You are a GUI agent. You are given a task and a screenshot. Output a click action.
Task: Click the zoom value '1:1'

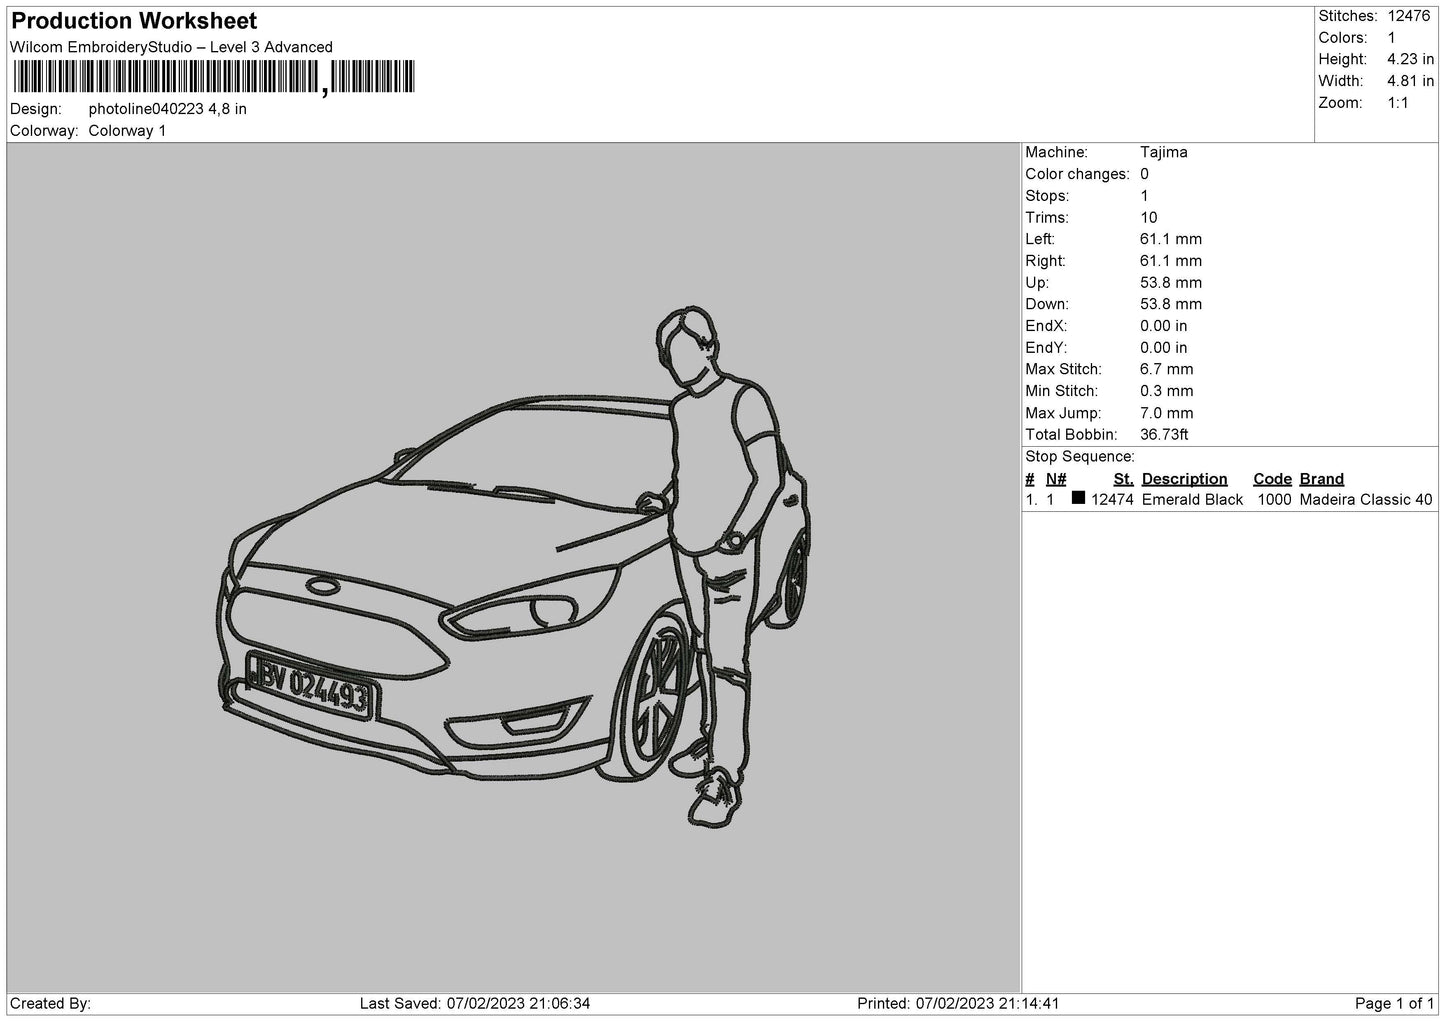tap(1398, 103)
